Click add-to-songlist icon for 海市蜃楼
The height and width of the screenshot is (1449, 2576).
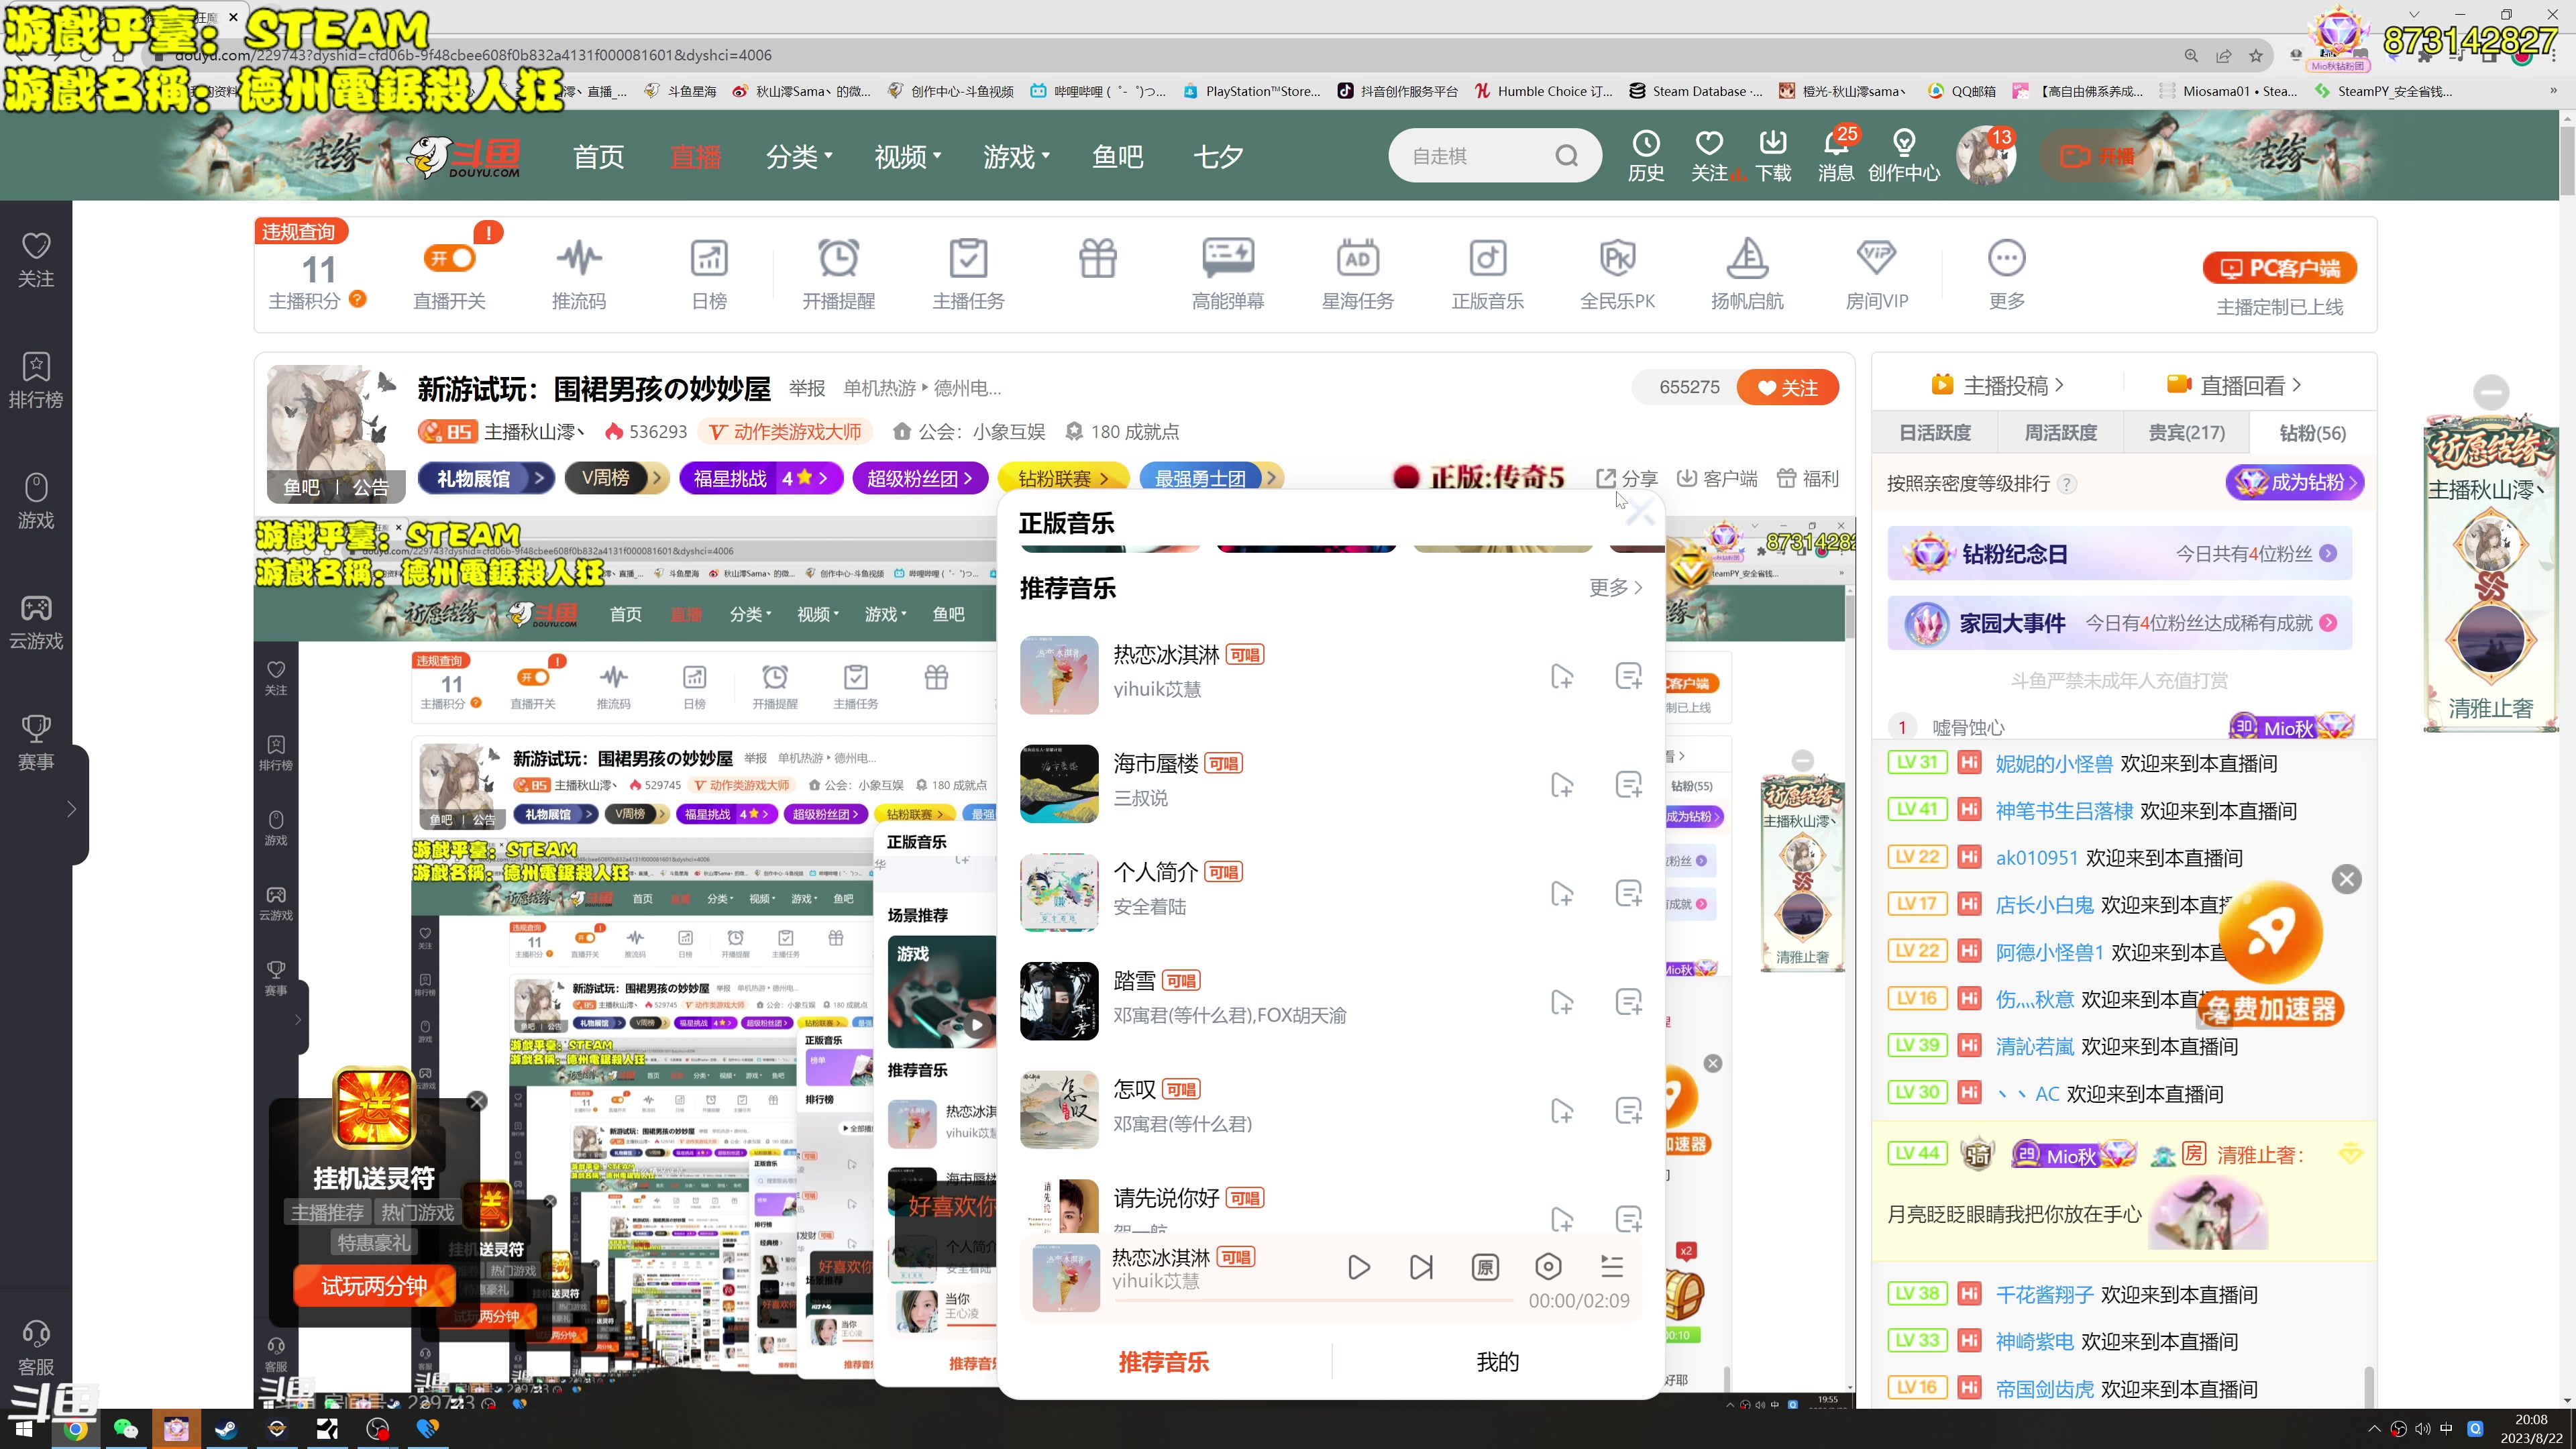1628,785
